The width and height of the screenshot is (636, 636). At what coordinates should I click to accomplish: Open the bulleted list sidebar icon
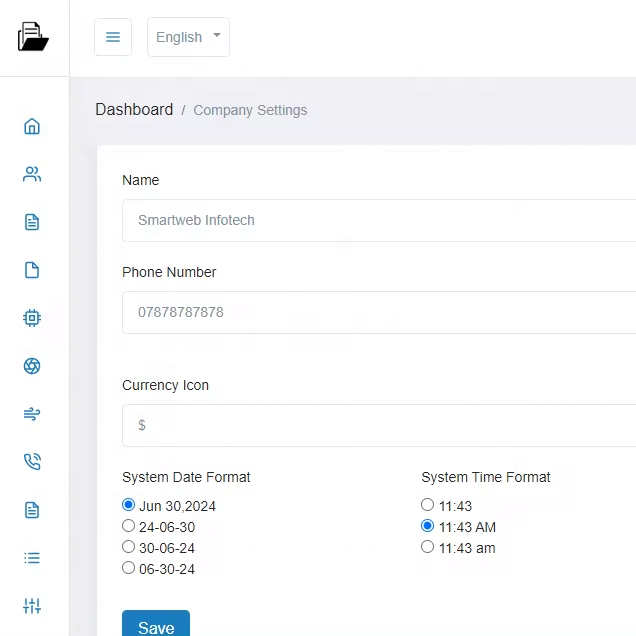(32, 558)
